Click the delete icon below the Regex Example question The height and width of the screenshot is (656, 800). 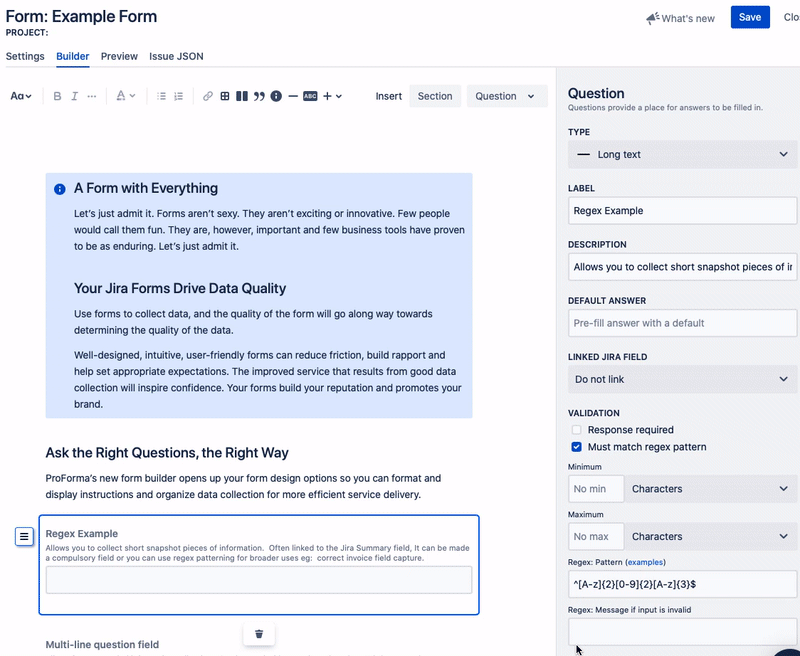259,632
